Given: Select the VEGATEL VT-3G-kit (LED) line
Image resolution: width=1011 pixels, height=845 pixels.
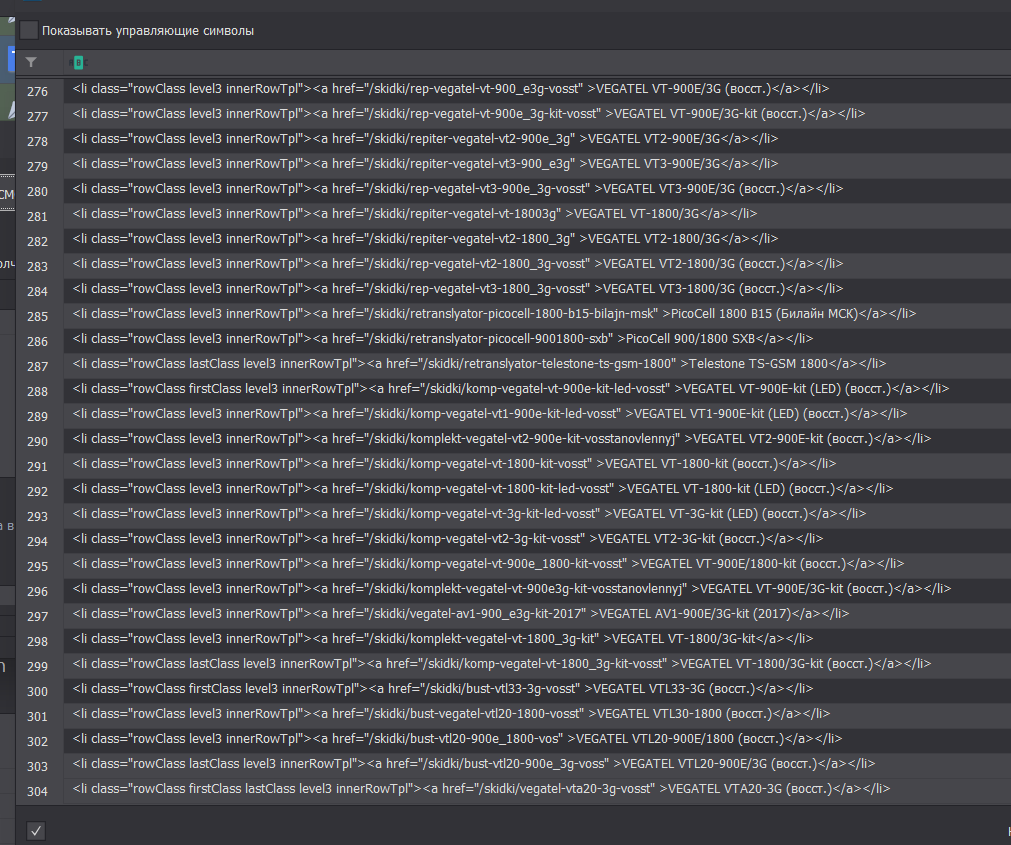Looking at the screenshot, I should pyautogui.click(x=537, y=514).
